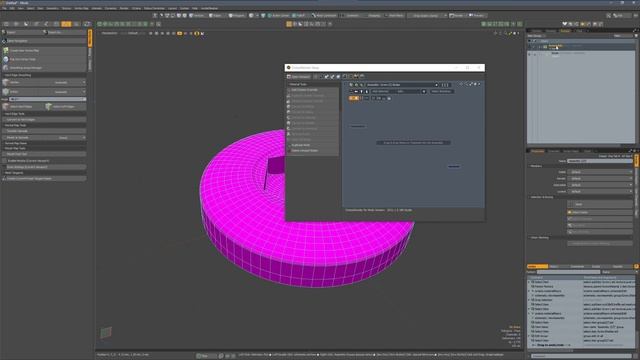Switch to Polygons selection mode
This screenshot has width=640, height=360.
pos(236,16)
